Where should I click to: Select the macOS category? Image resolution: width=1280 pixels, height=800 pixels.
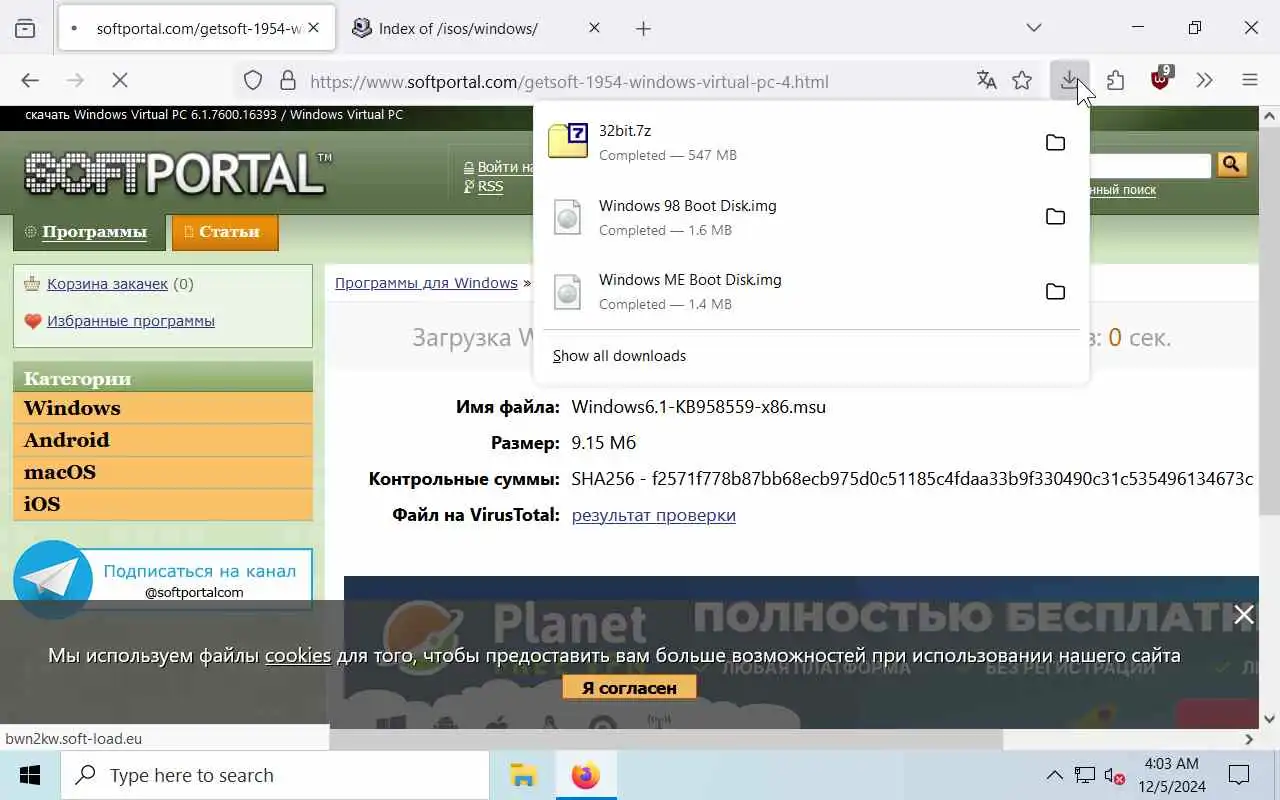pos(163,472)
